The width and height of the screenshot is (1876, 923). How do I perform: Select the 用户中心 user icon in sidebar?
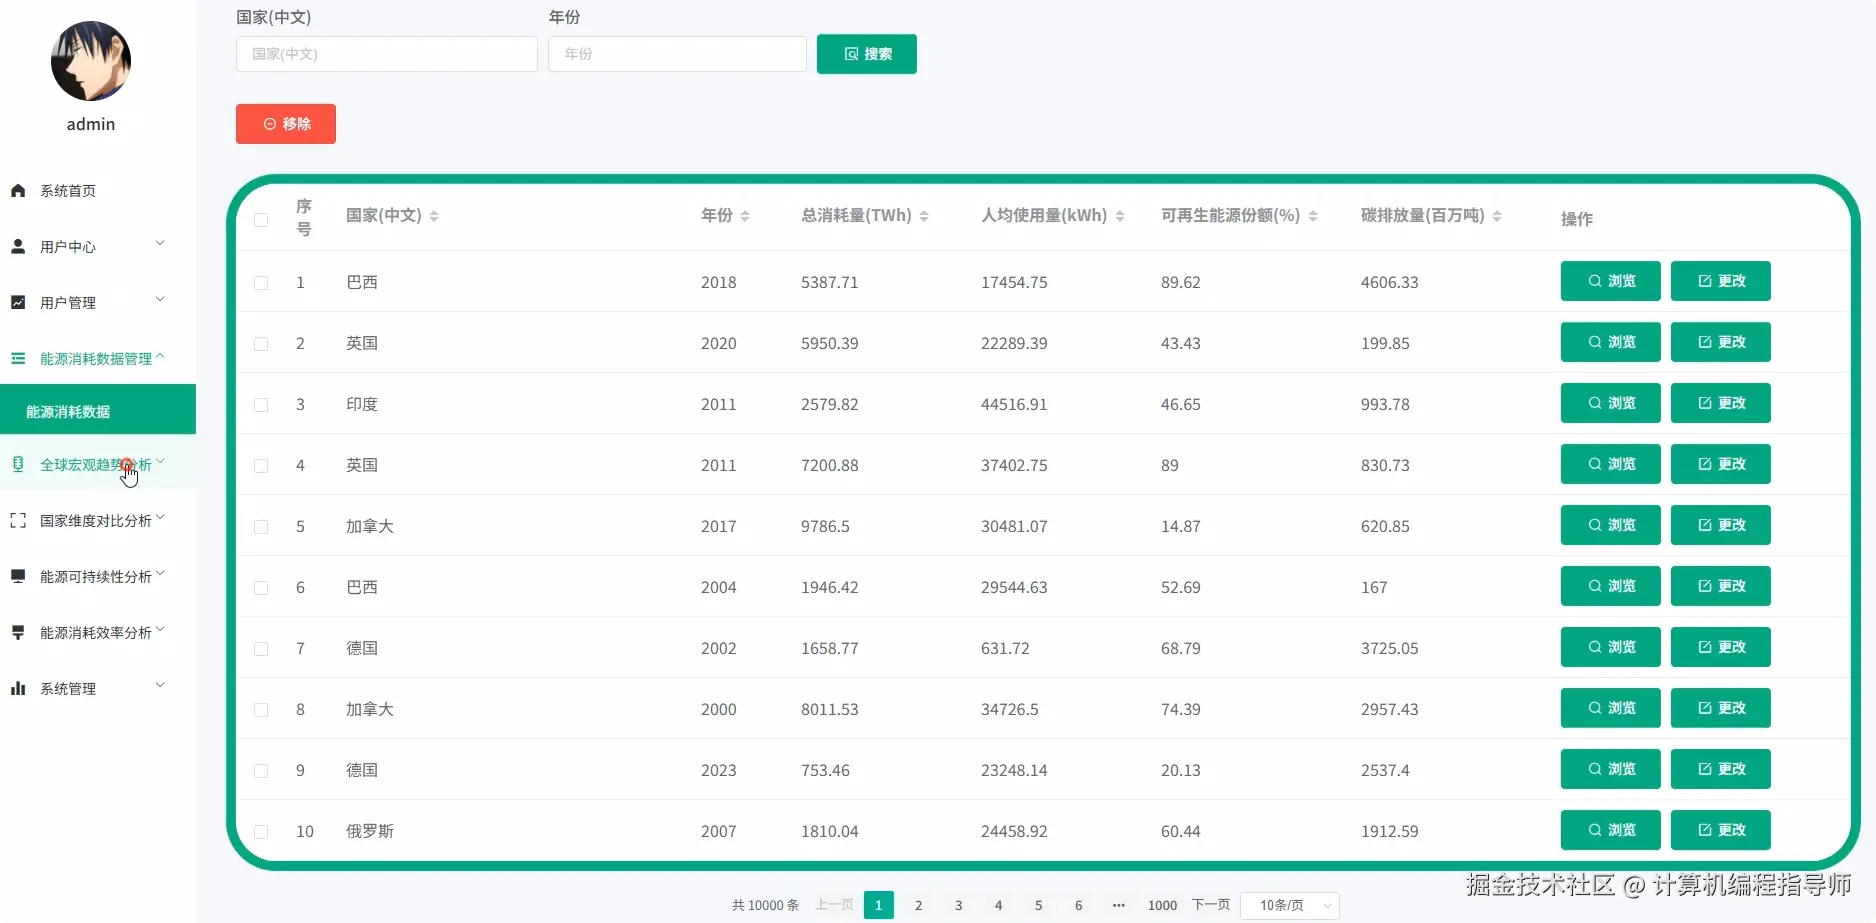click(18, 246)
